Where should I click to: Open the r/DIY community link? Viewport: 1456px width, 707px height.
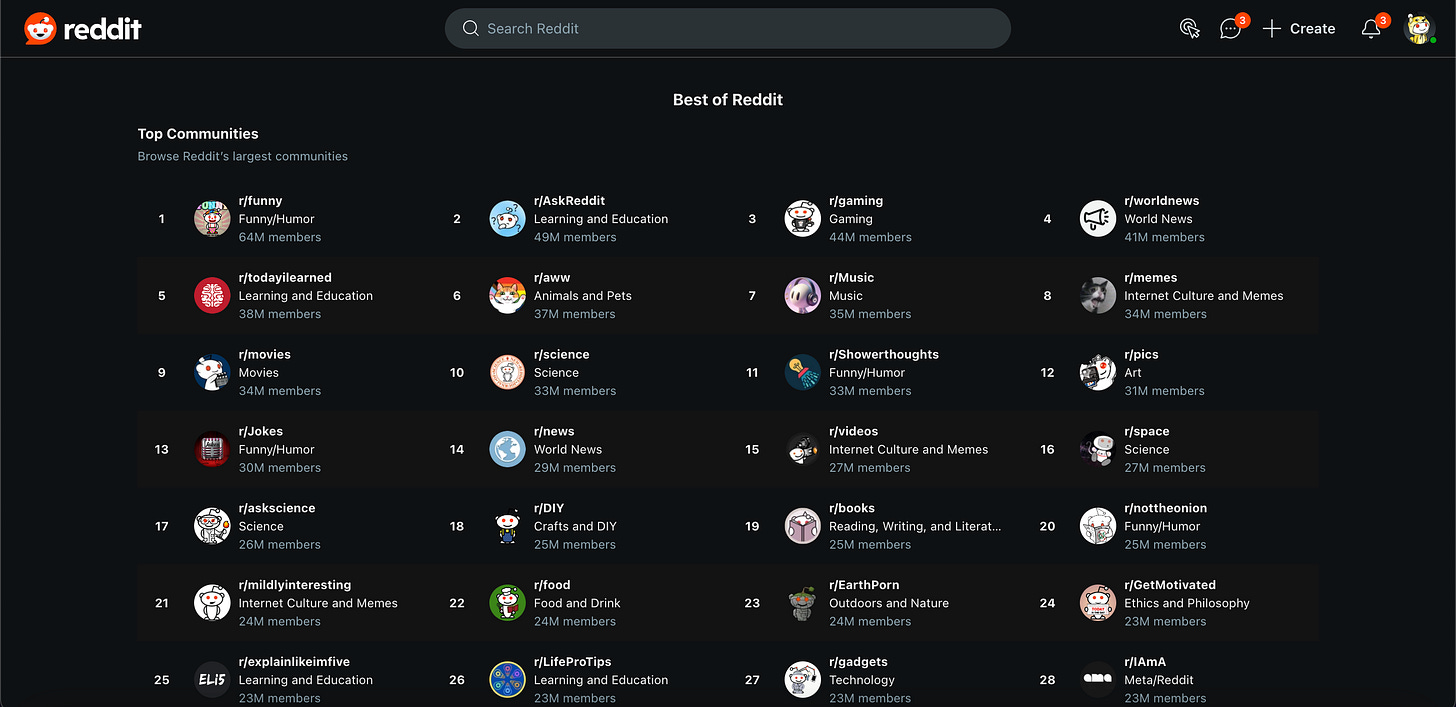549,509
